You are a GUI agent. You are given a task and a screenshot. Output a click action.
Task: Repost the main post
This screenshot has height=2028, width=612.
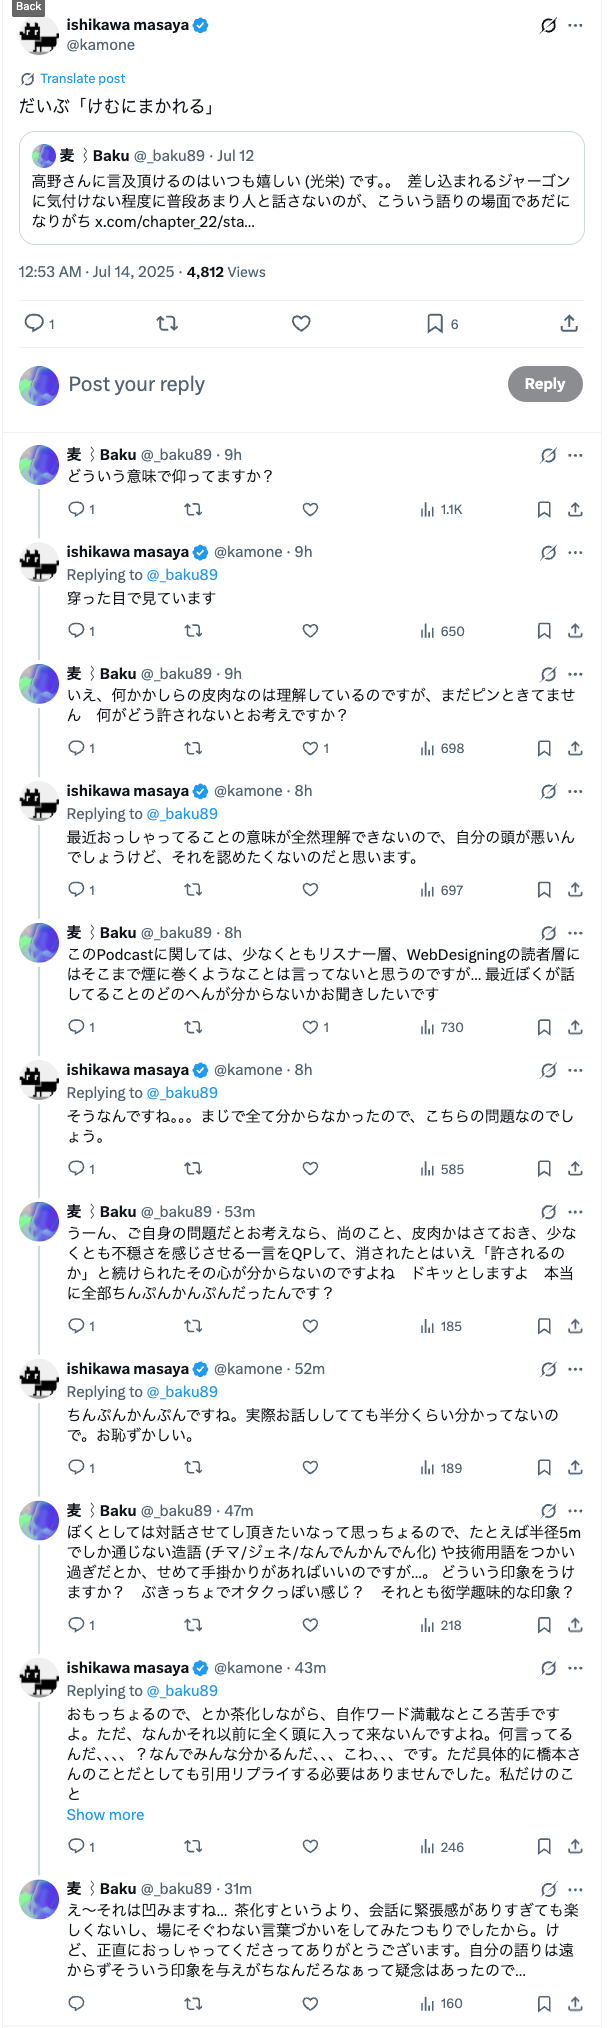(167, 323)
